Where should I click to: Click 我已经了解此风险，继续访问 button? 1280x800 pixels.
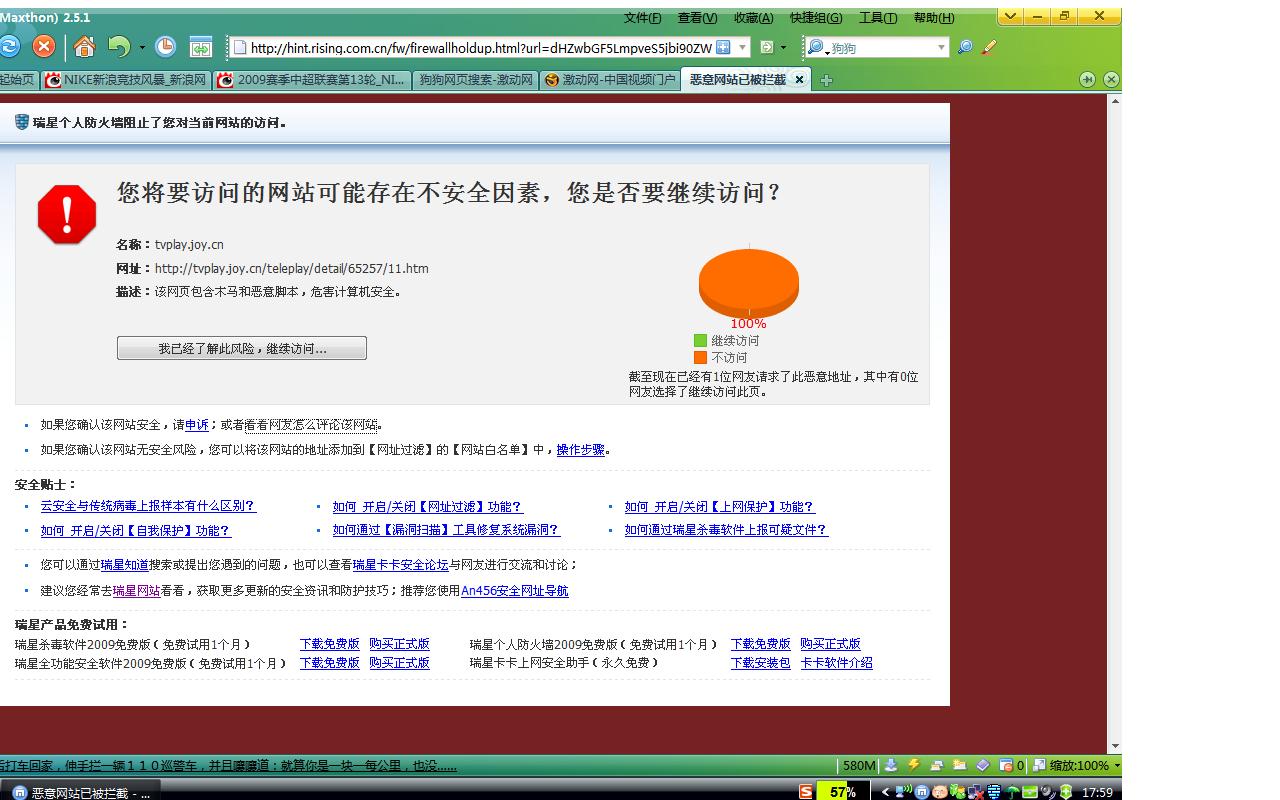[x=242, y=348]
